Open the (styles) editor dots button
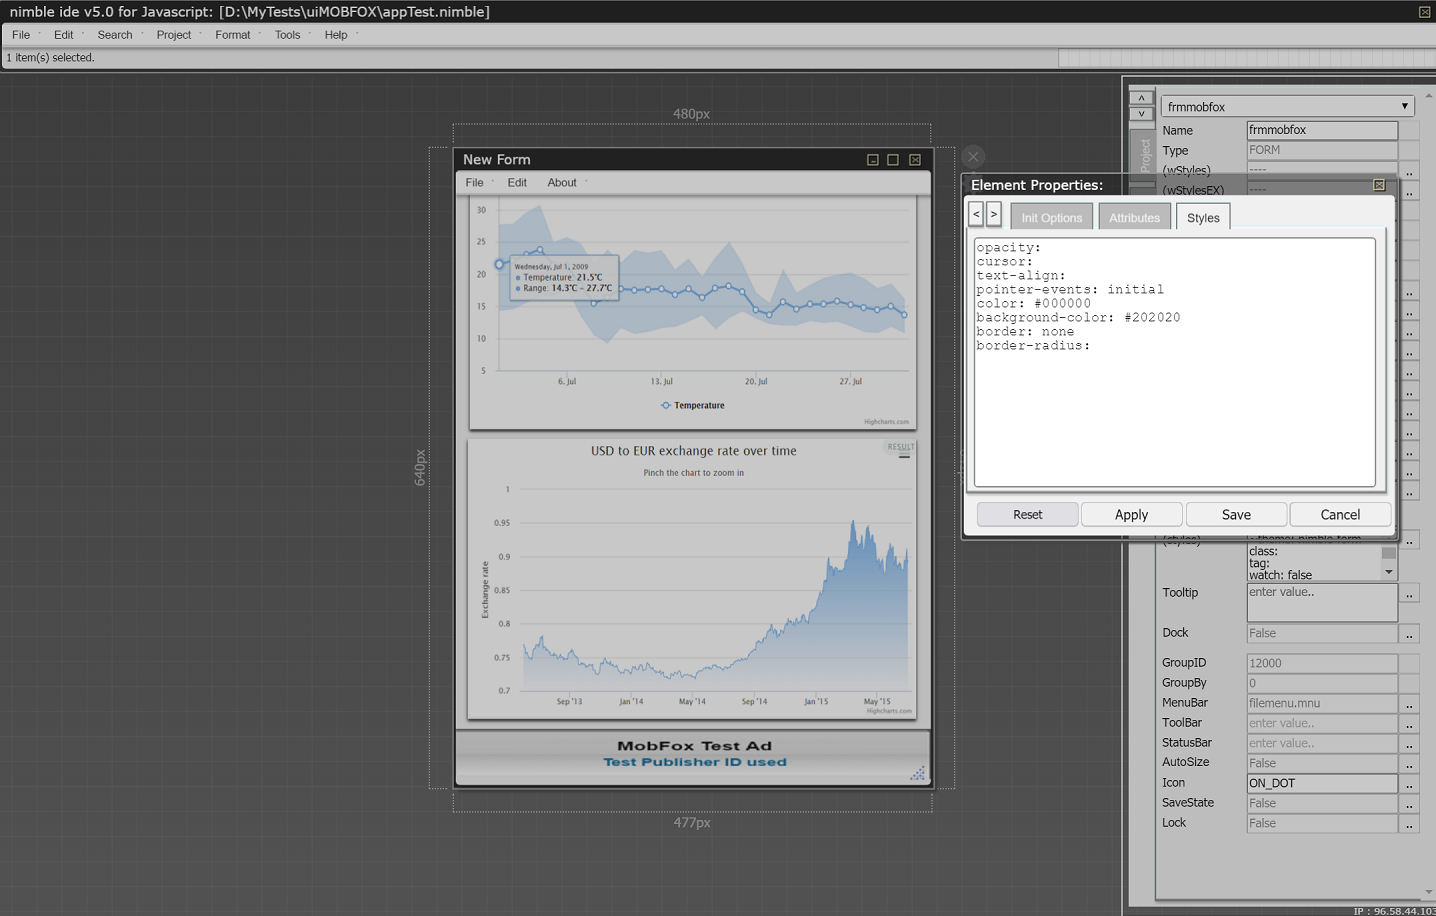The image size is (1436, 916). [x=1409, y=541]
